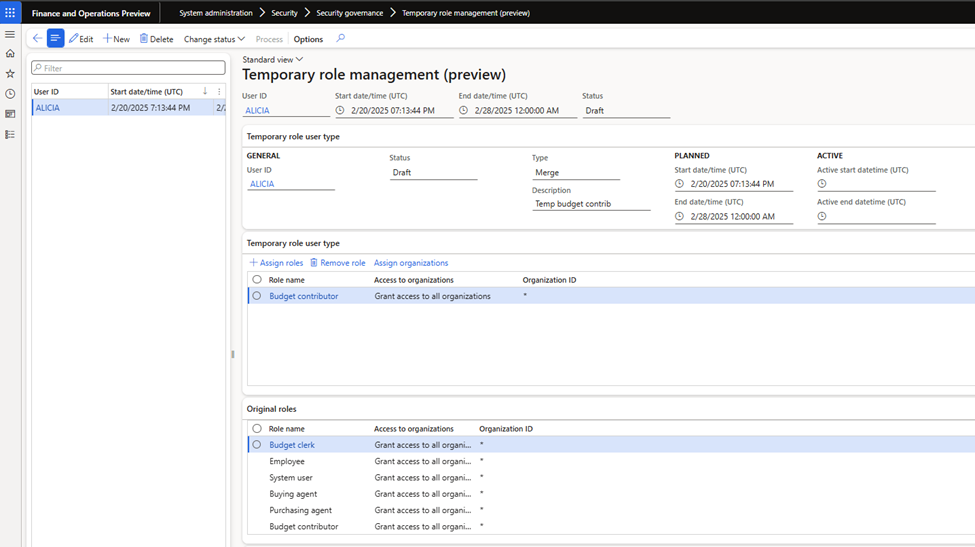Select the Budget clerk row radio button
The width and height of the screenshot is (975, 547).
pyautogui.click(x=257, y=445)
